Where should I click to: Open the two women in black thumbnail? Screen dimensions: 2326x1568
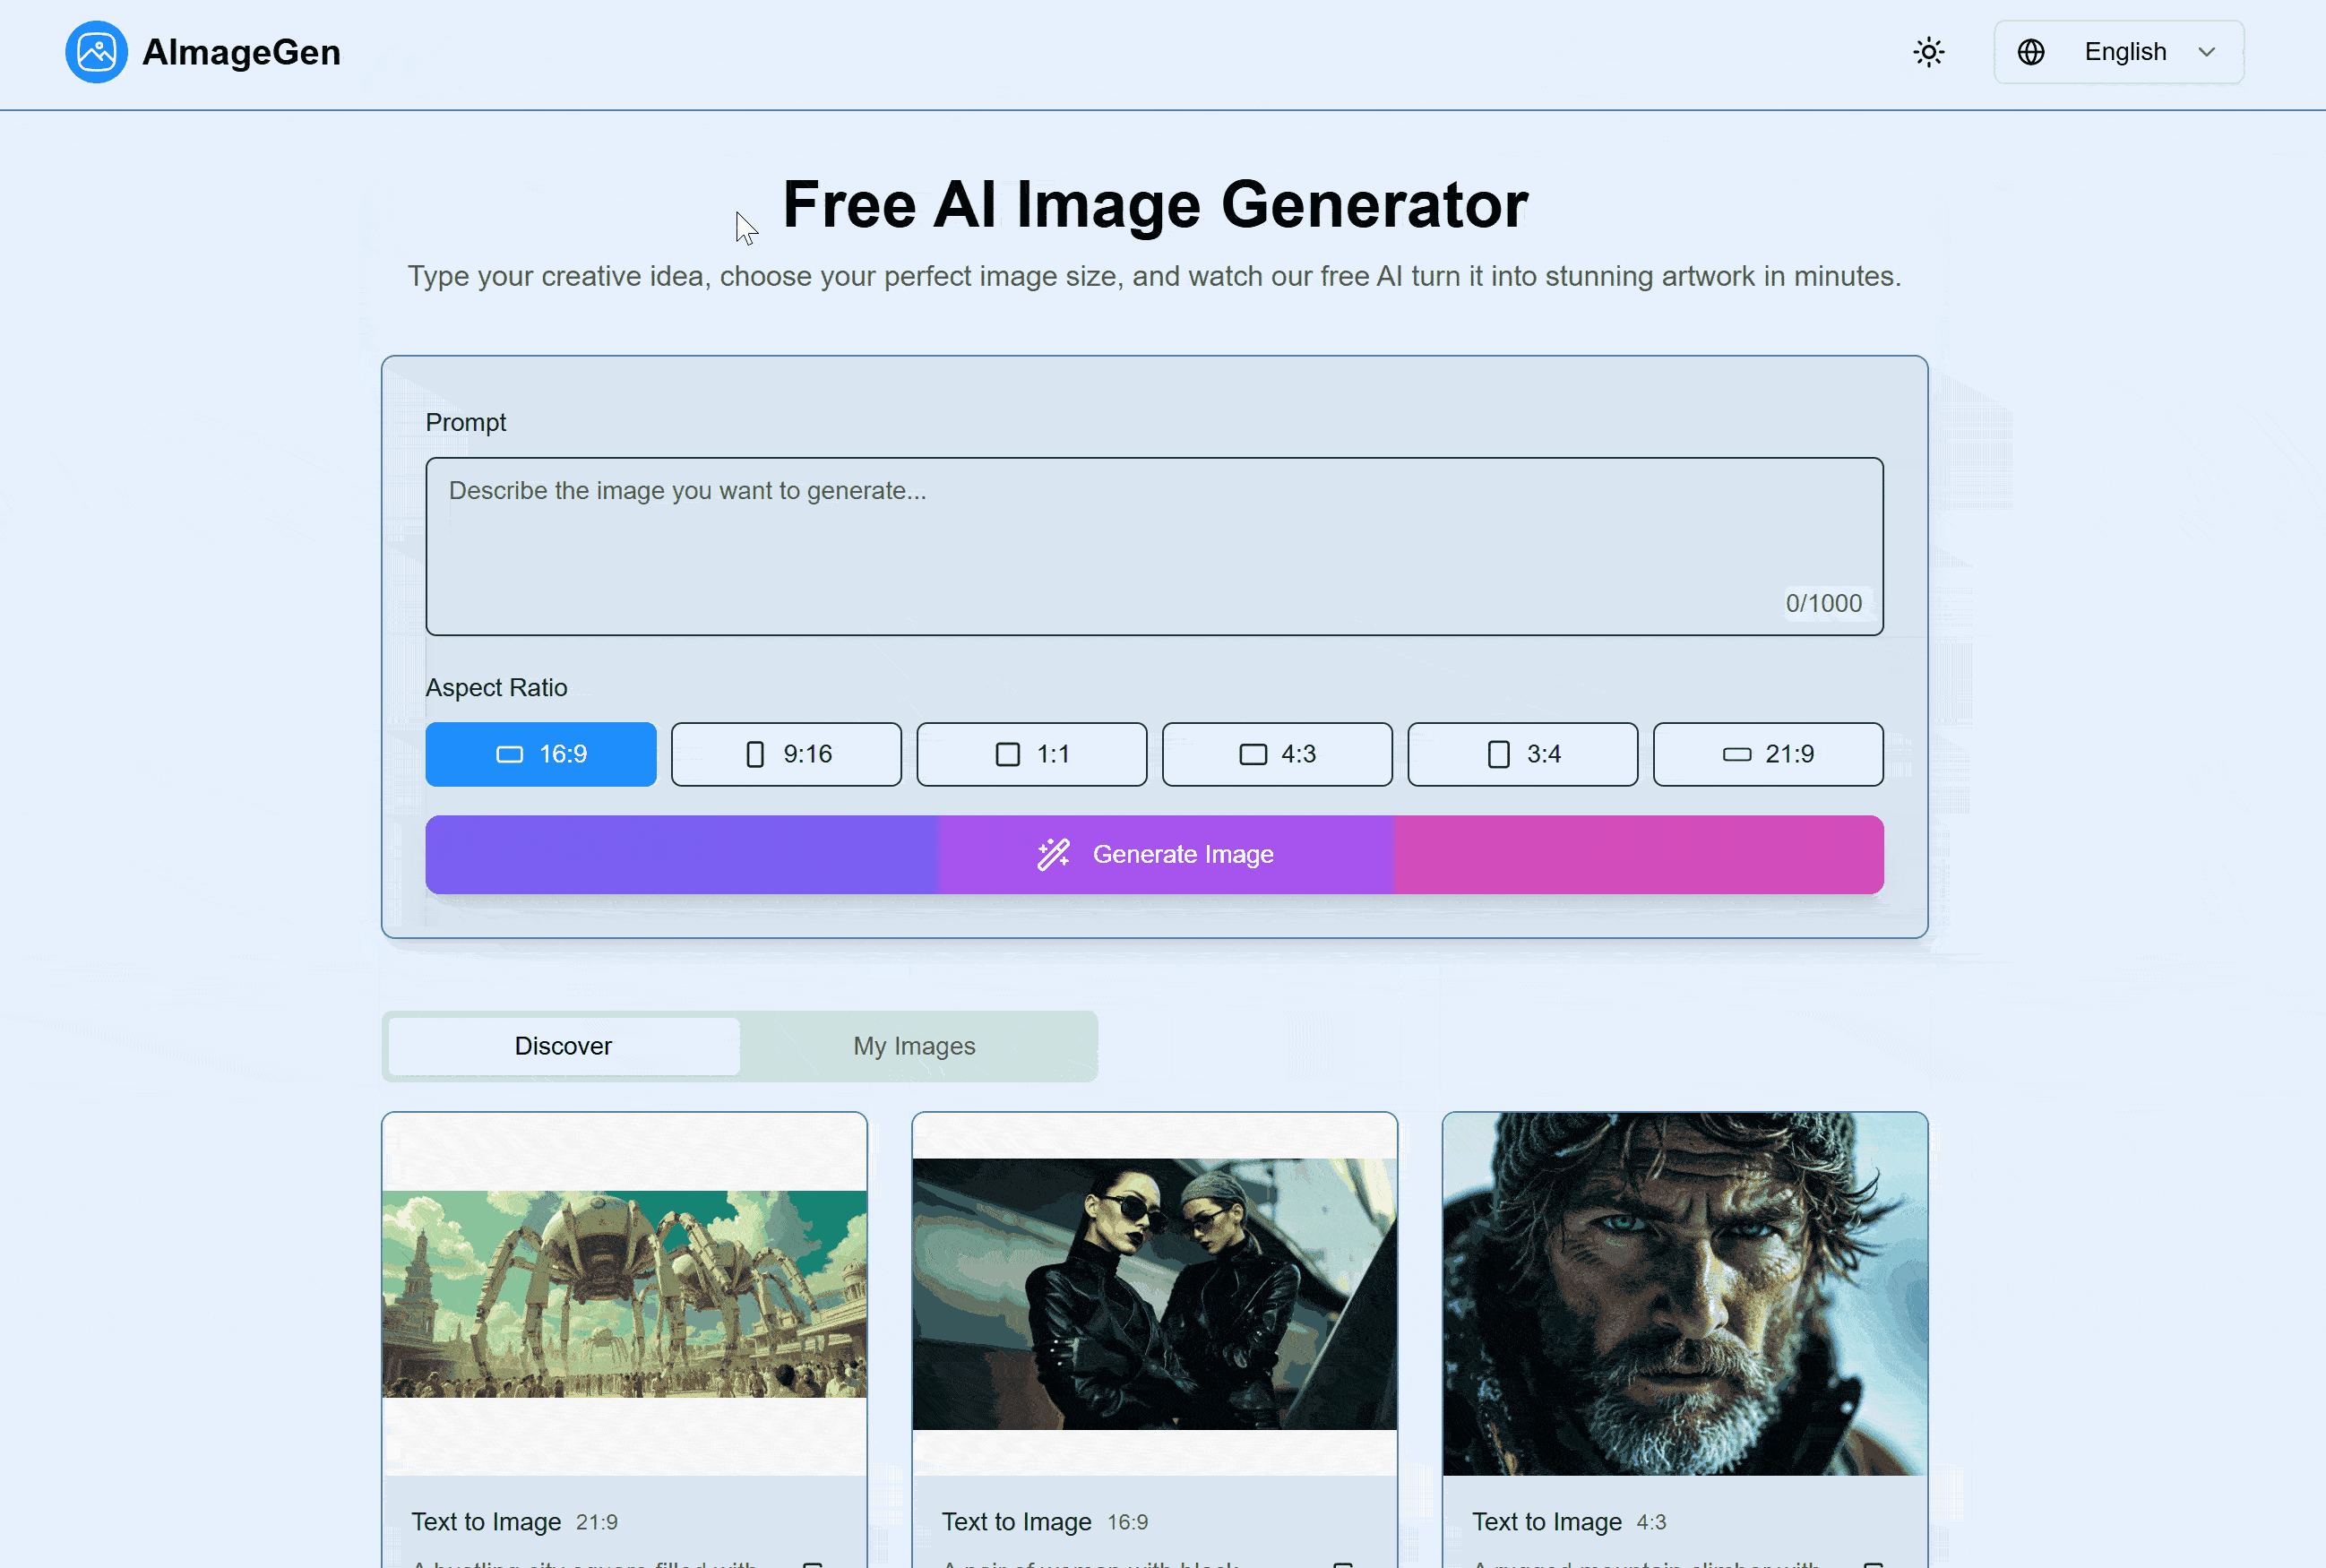pyautogui.click(x=1153, y=1292)
